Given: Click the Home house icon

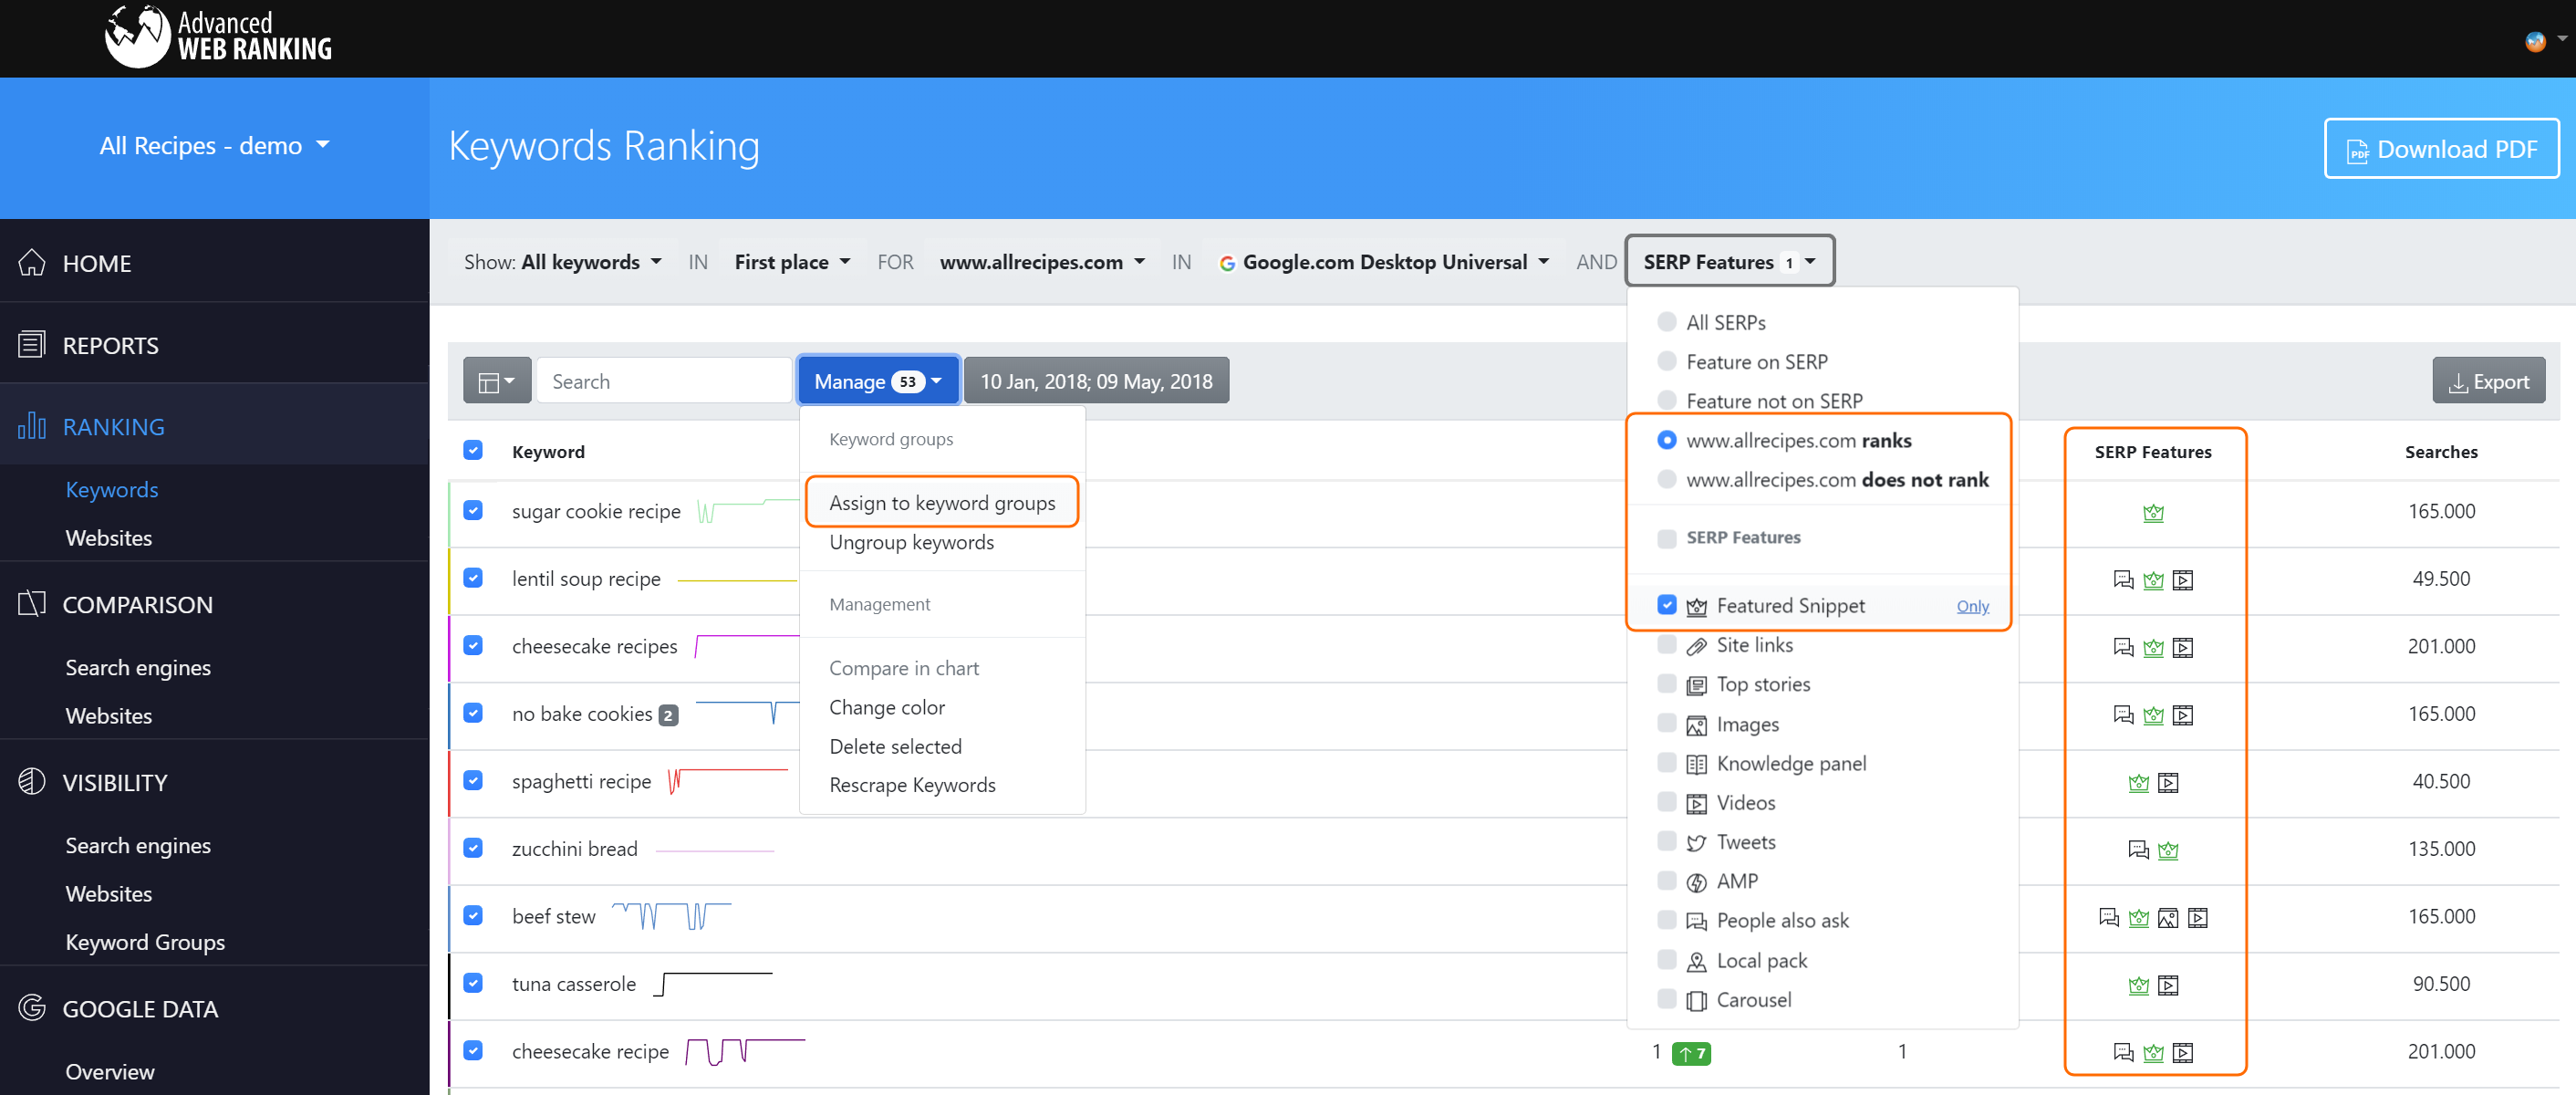Looking at the screenshot, I should pyautogui.click(x=32, y=262).
